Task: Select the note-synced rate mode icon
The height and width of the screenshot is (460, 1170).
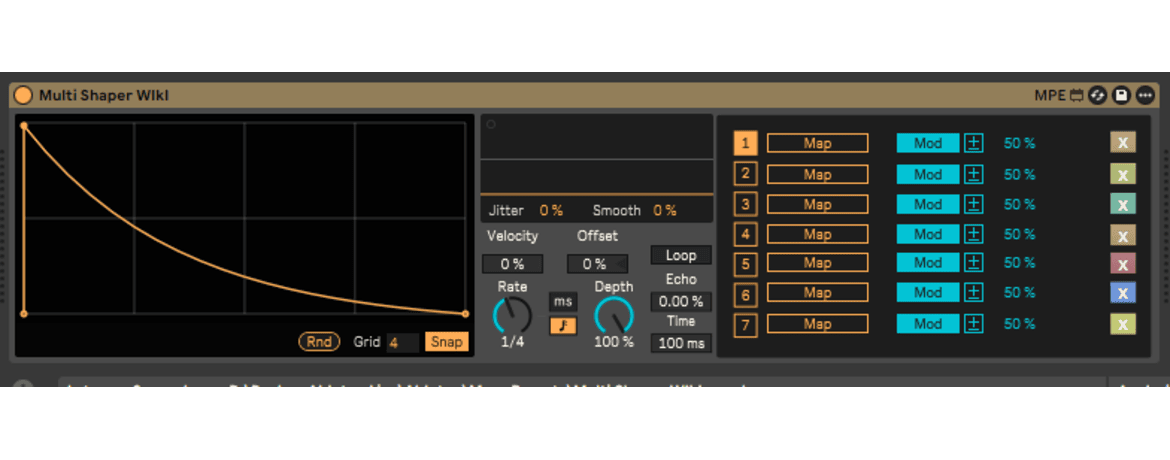Action: (563, 325)
